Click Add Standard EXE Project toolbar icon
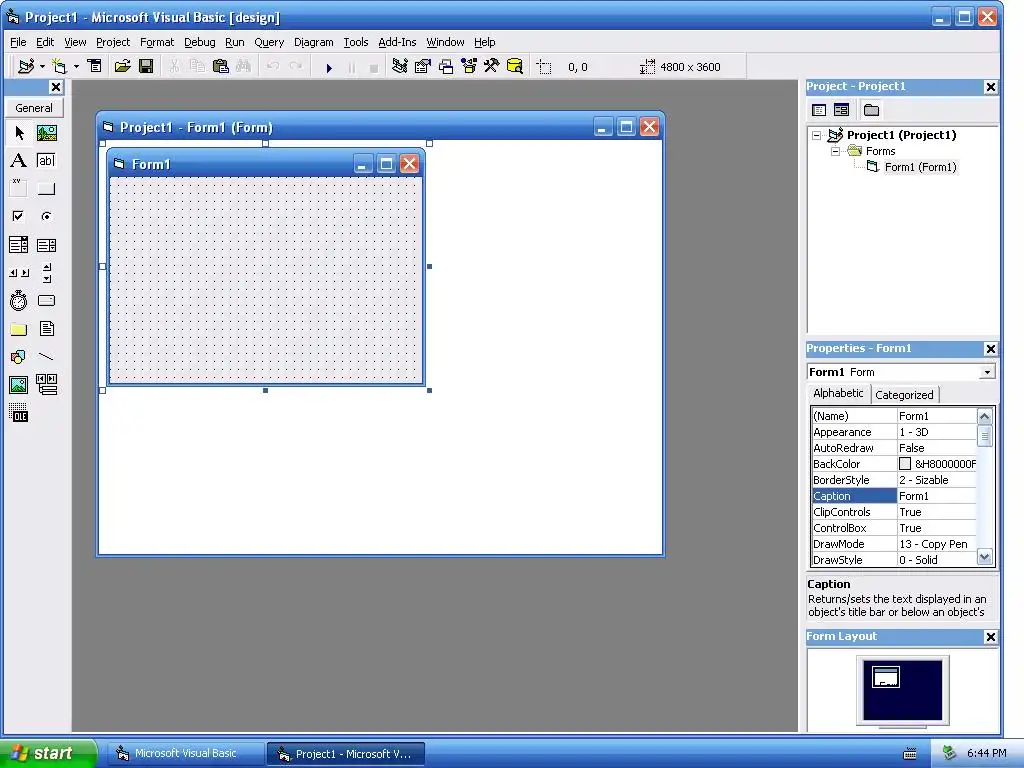Viewport: 1024px width, 768px height. point(26,67)
